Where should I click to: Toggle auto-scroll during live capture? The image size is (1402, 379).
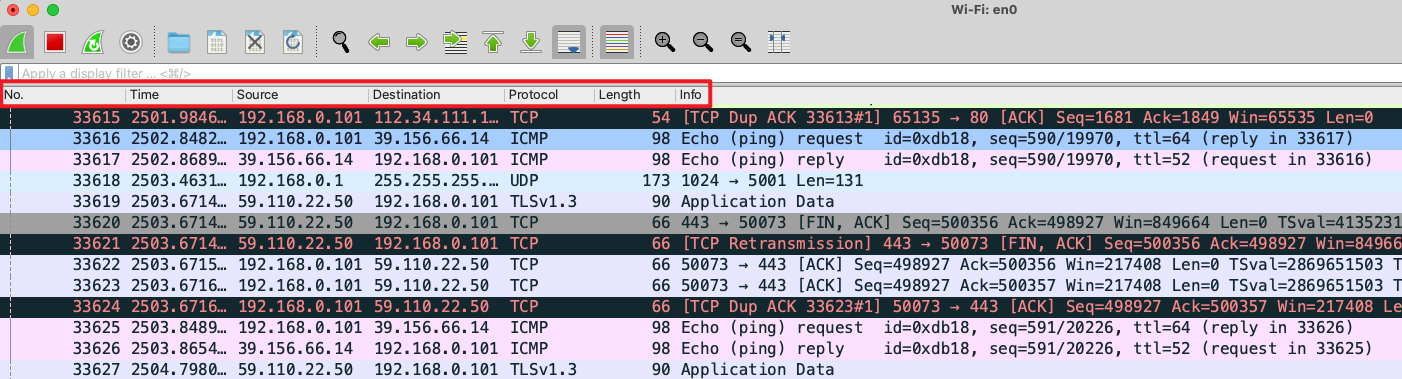(569, 42)
